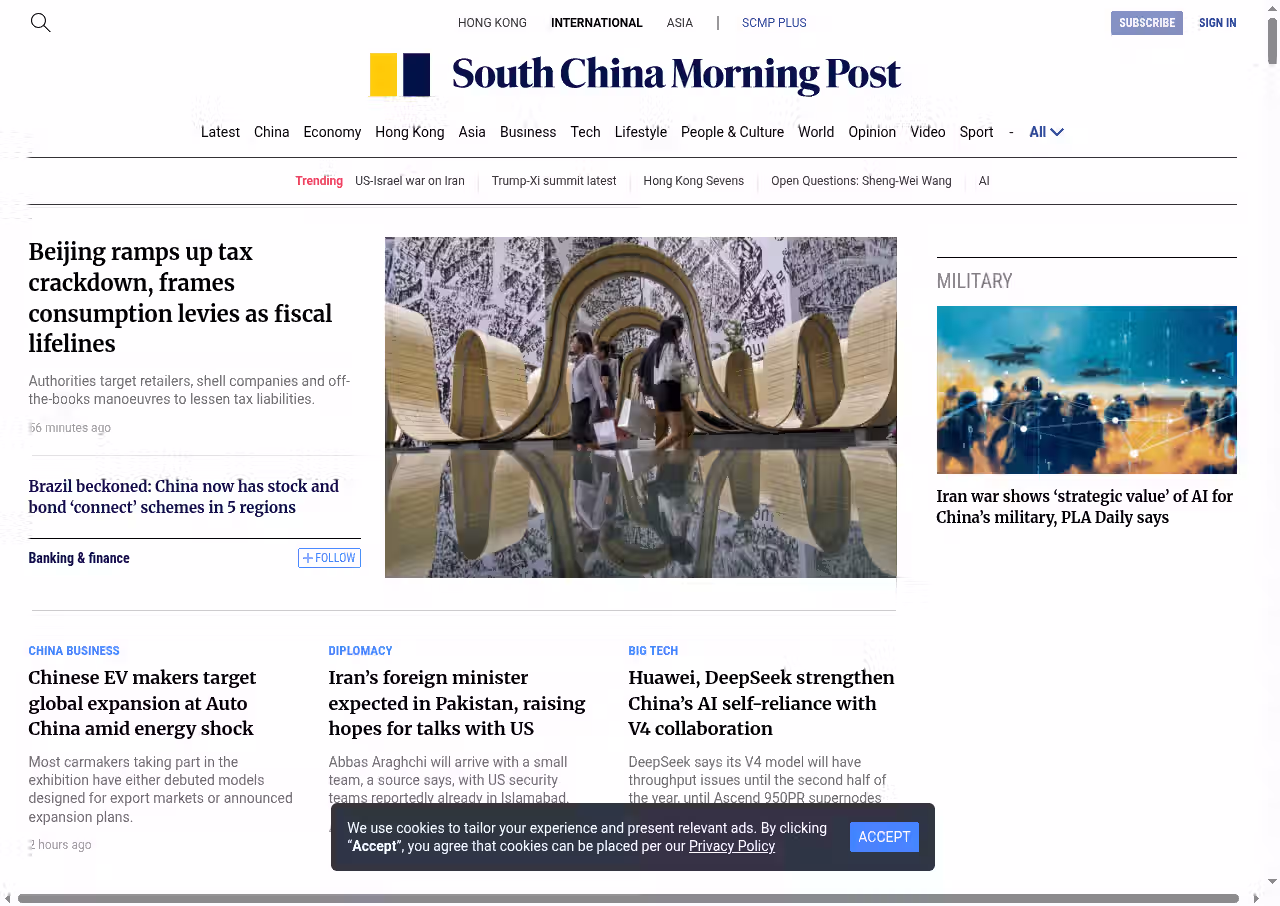This screenshot has height=906, width=1280.
Task: Open trending US-Israel war on Iran
Action: pos(410,181)
